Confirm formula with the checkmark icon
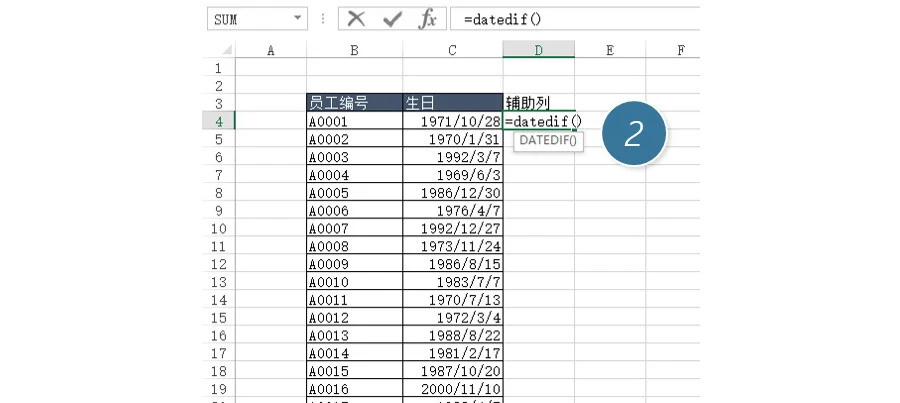This screenshot has height=403, width=900. 393,19
